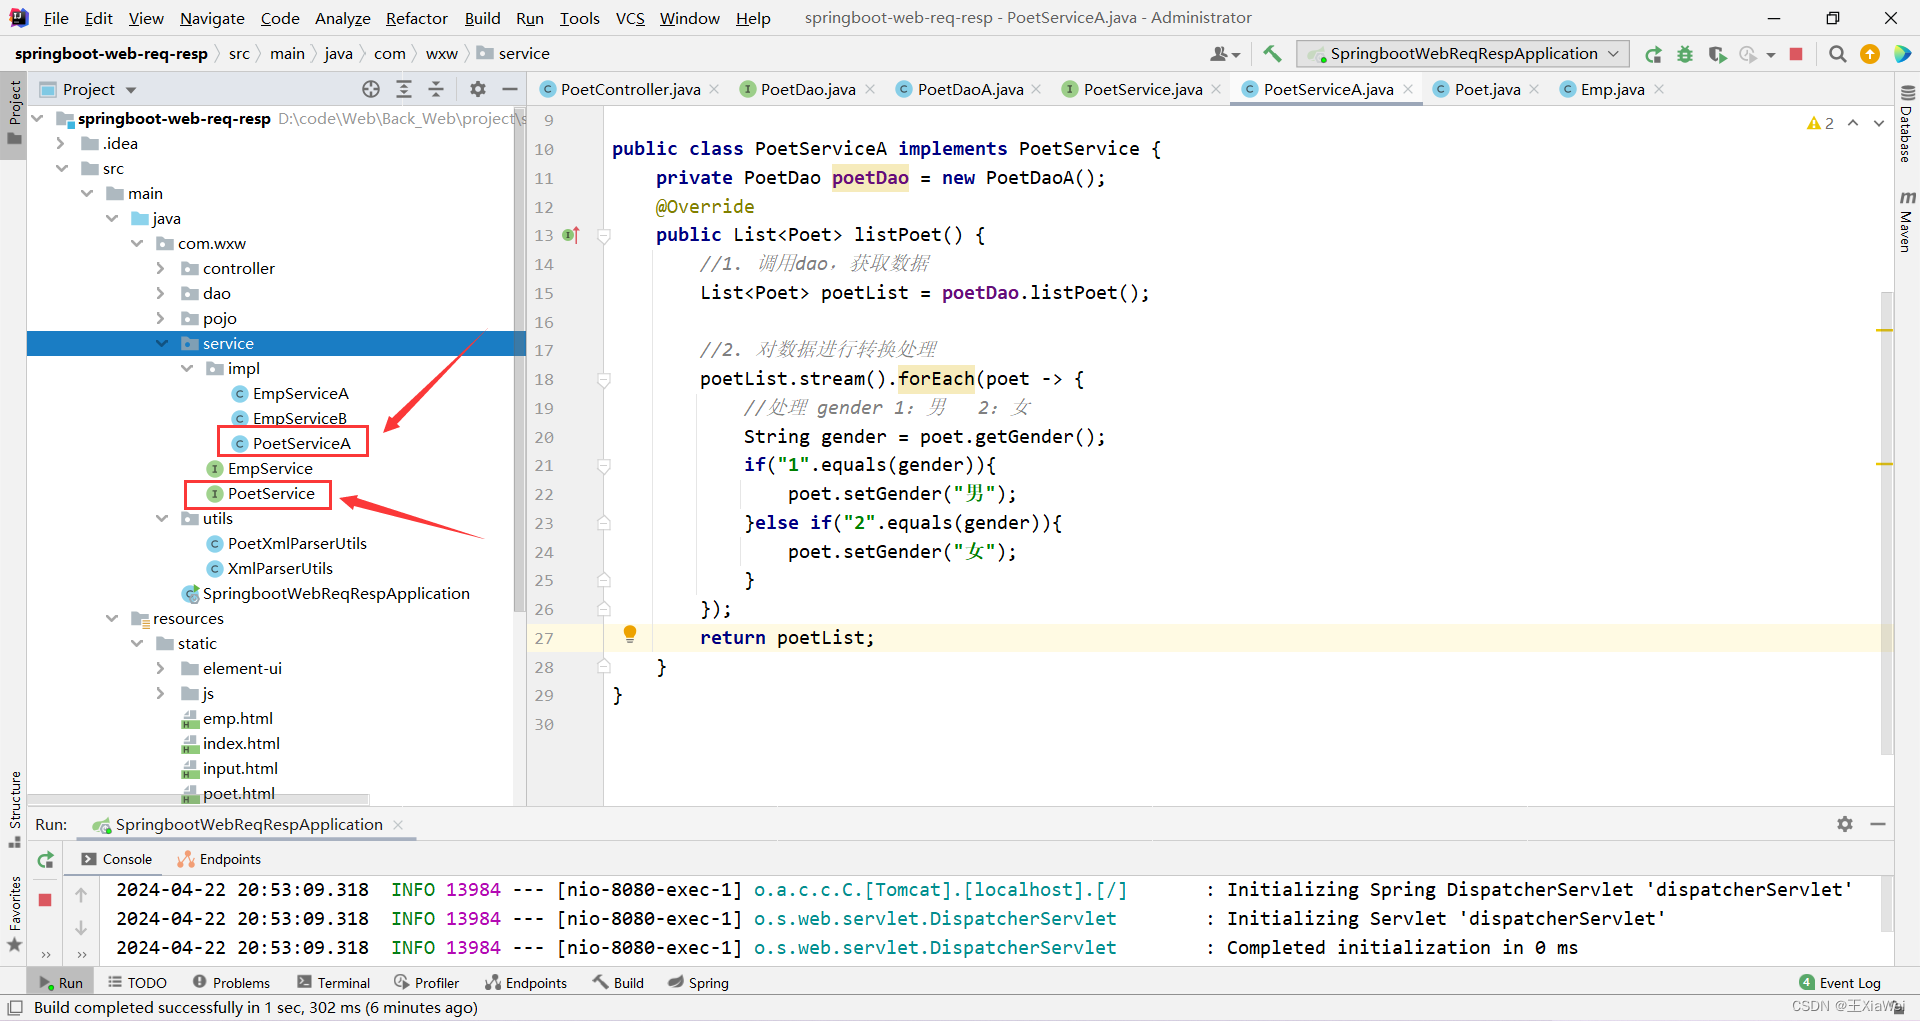Viewport: 1920px width, 1021px height.
Task: Hide the Run tool window
Action: 1878,824
